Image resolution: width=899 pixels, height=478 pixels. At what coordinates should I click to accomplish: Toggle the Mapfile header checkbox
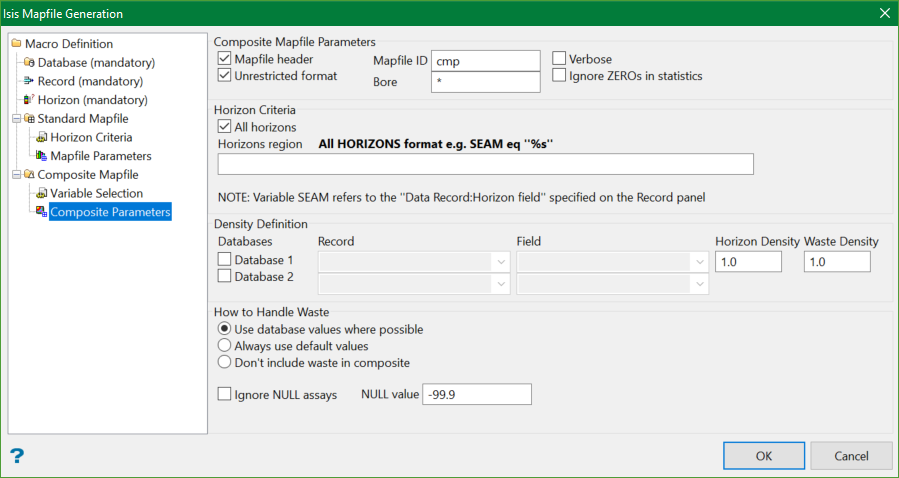[x=224, y=58]
